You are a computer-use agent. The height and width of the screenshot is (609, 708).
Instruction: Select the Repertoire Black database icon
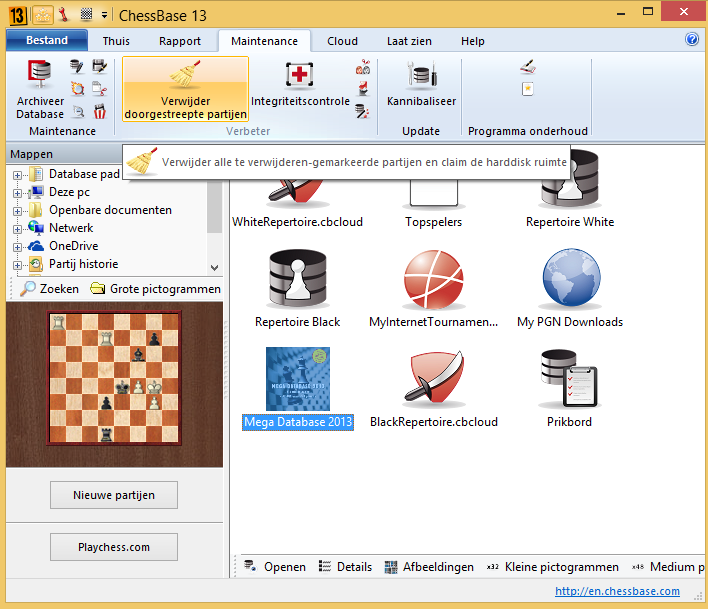[298, 279]
